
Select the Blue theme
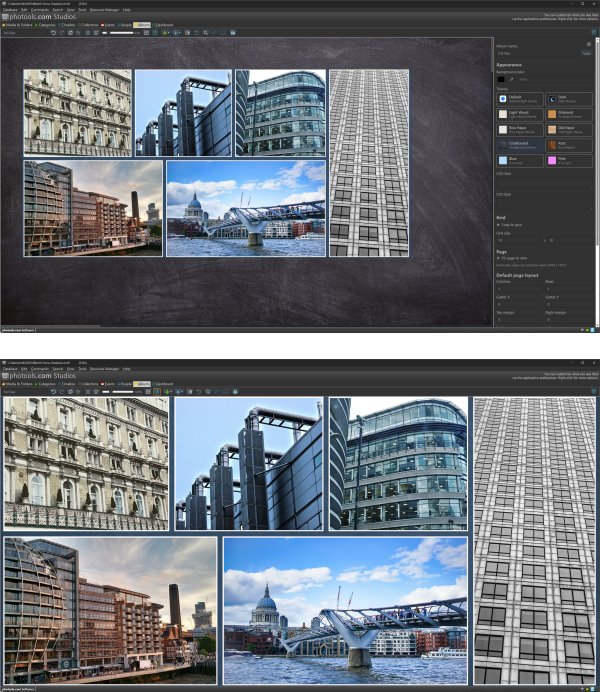tap(520, 161)
